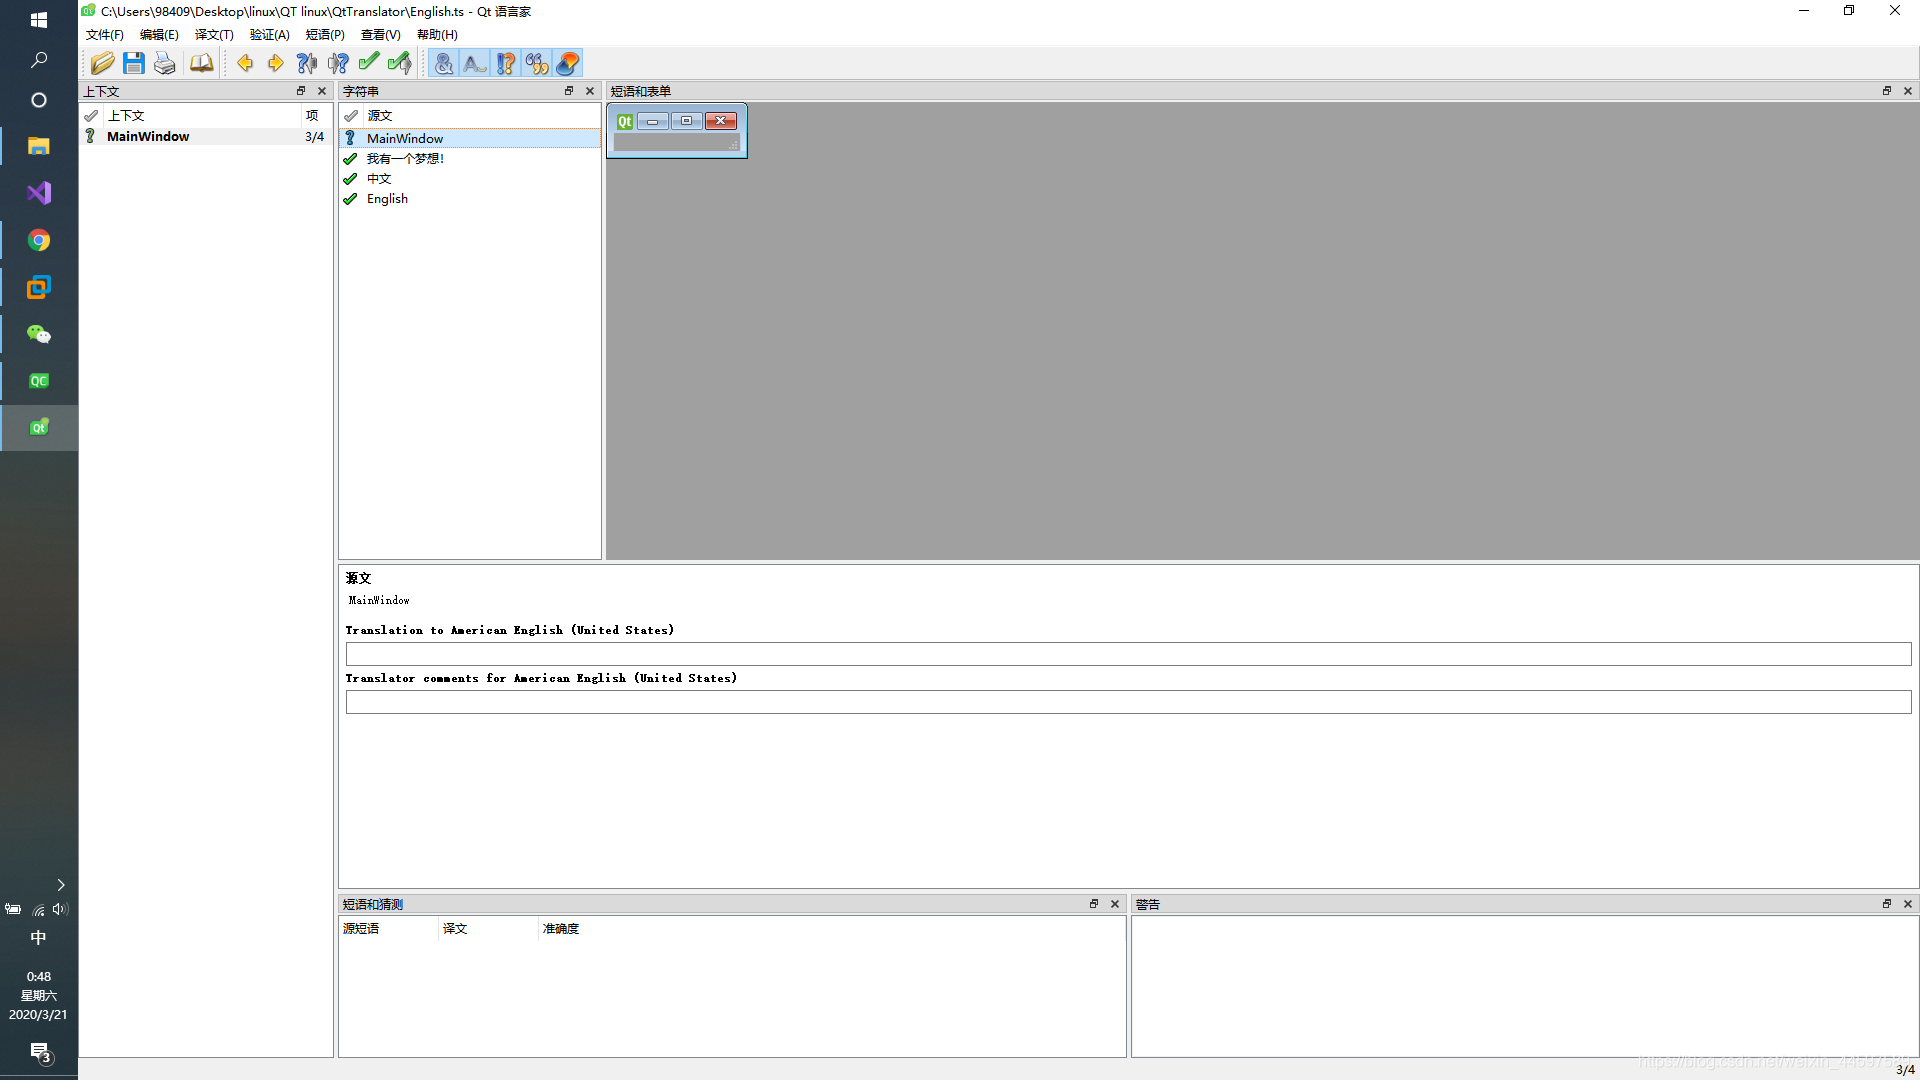Click Done and Next toolbar icon
The width and height of the screenshot is (1920, 1080).
pos(400,63)
